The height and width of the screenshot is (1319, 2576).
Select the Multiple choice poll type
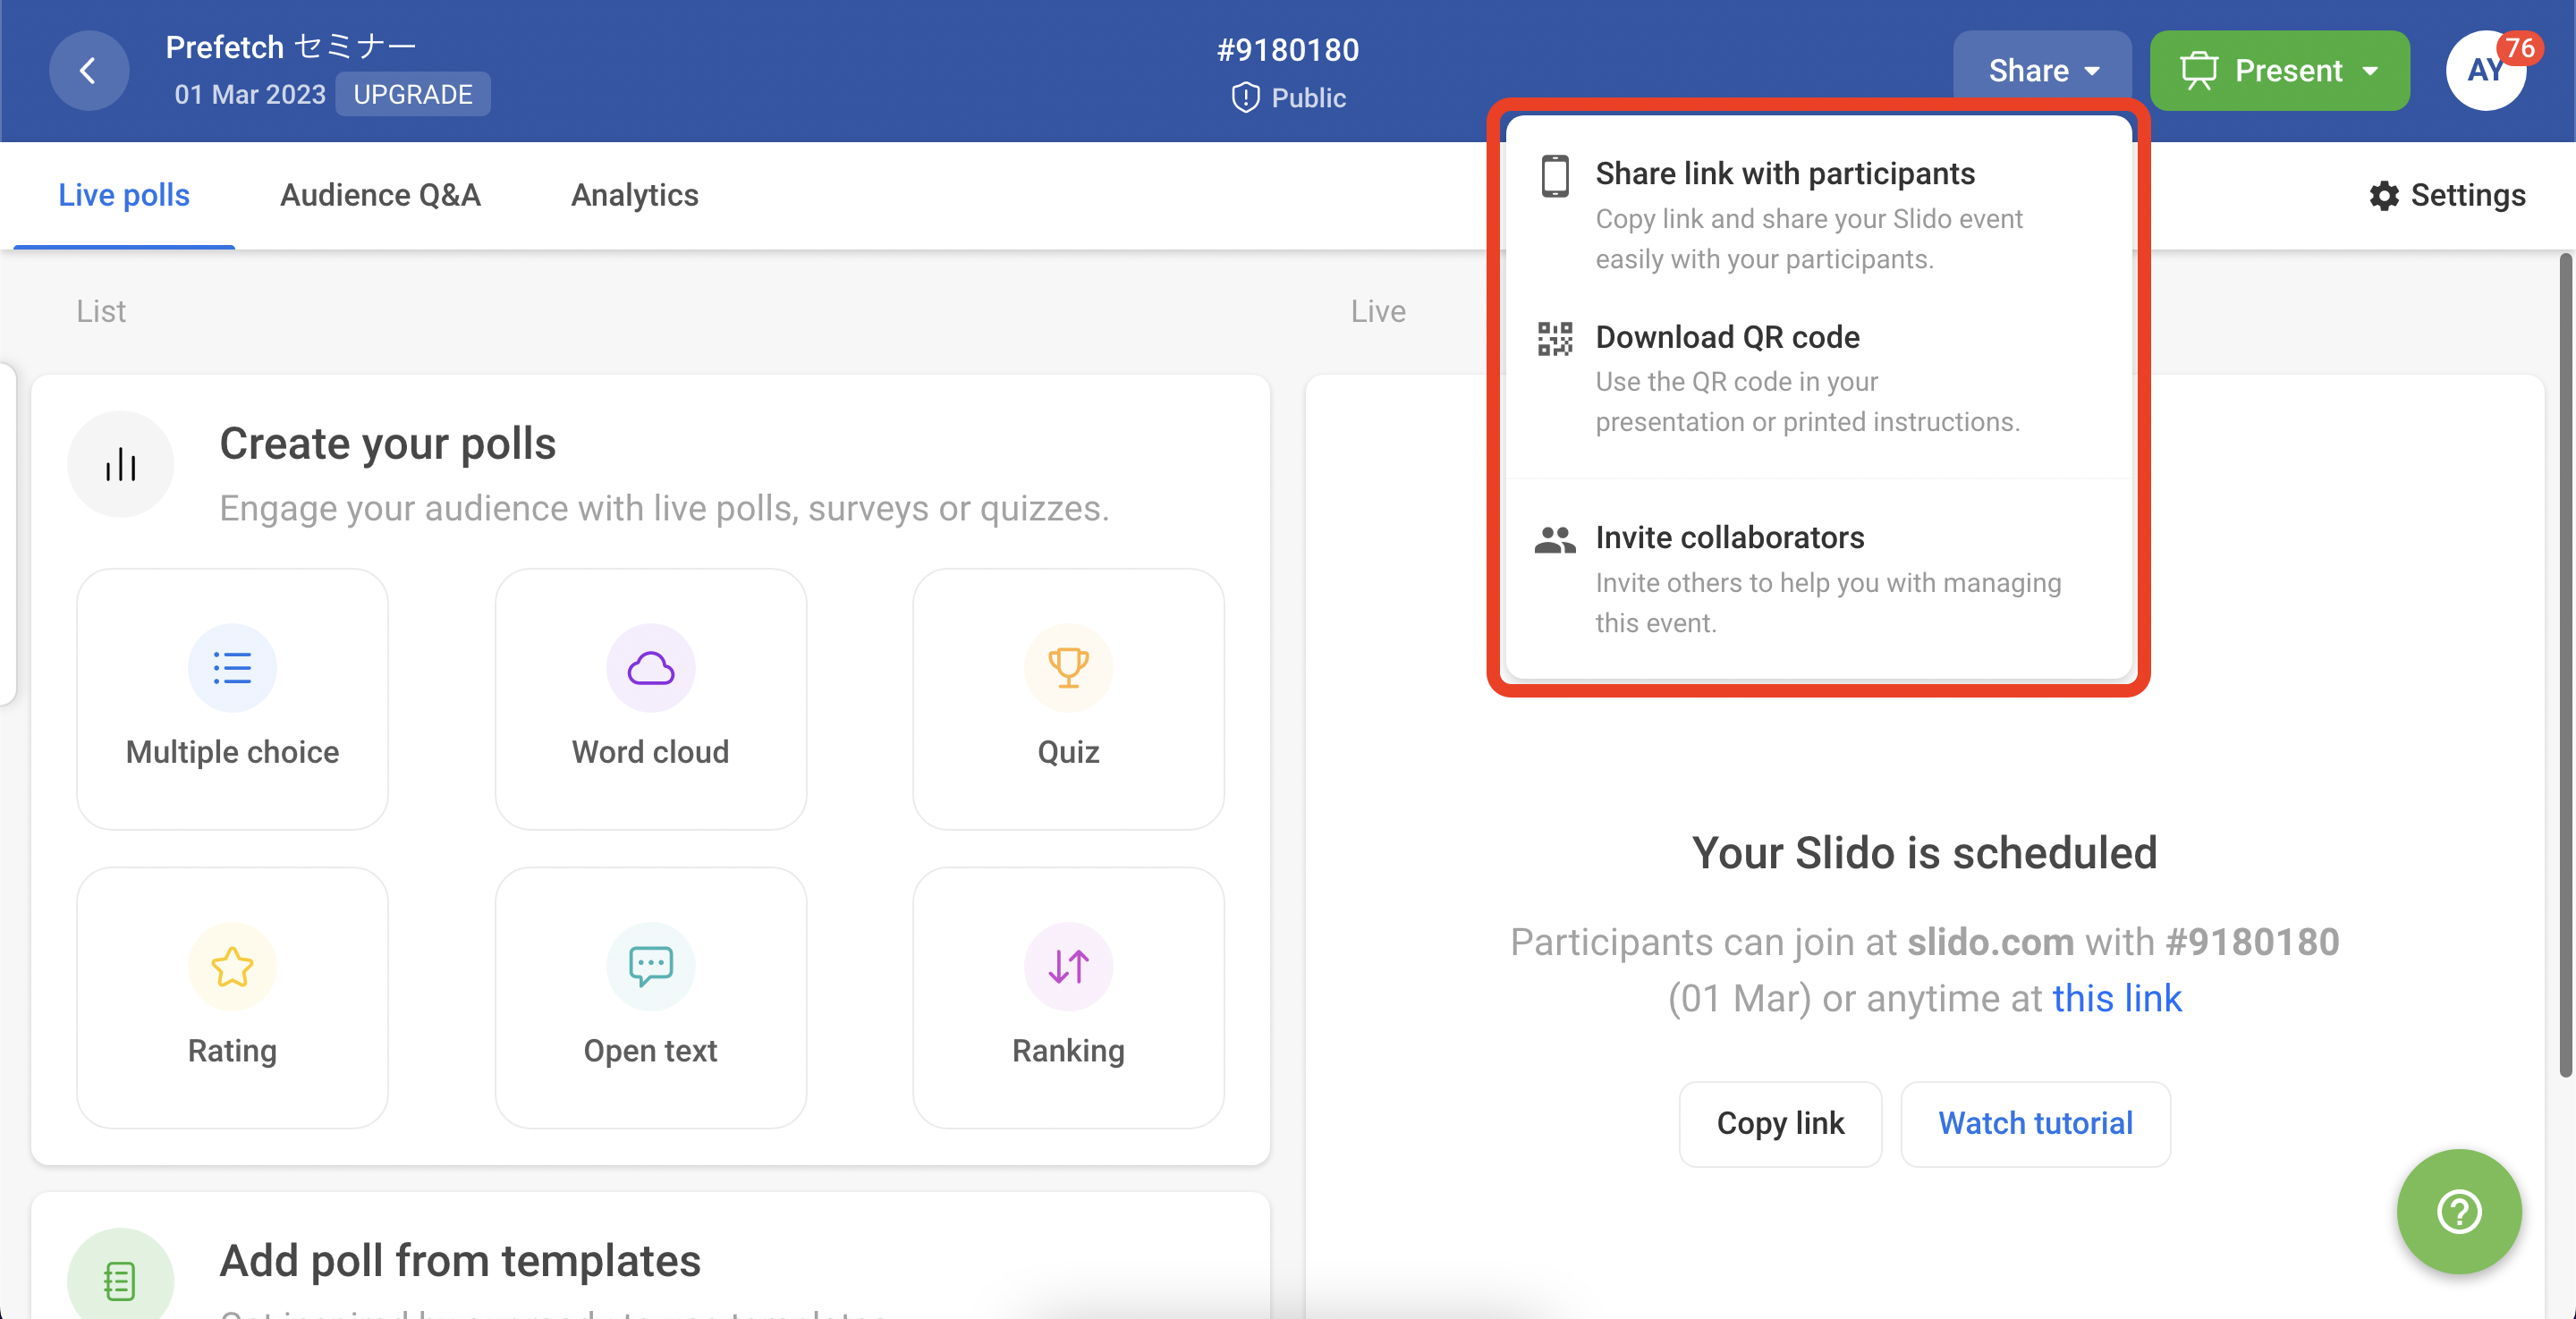231,699
